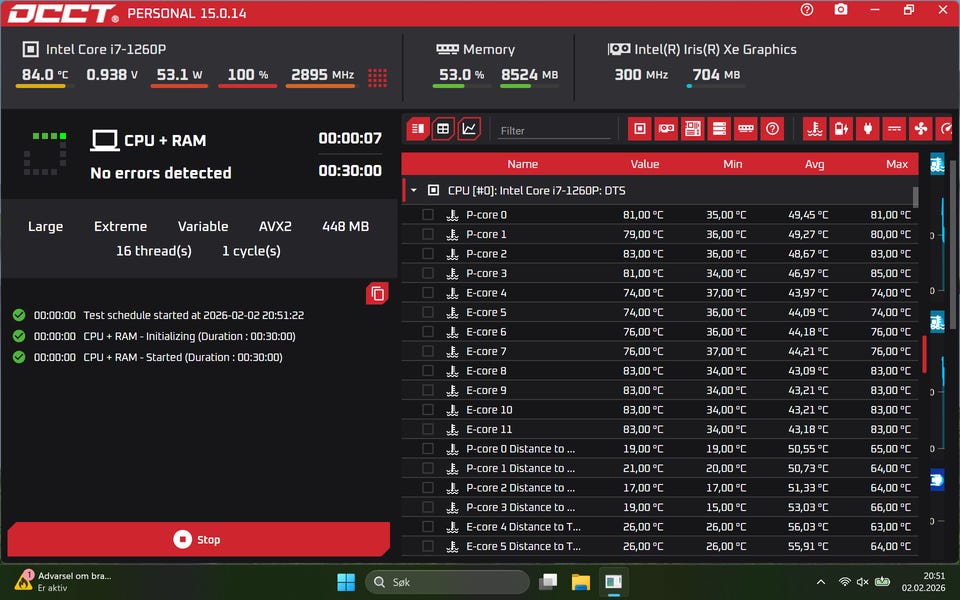Open Task View on the taskbar
This screenshot has width=960, height=600.
tap(548, 582)
